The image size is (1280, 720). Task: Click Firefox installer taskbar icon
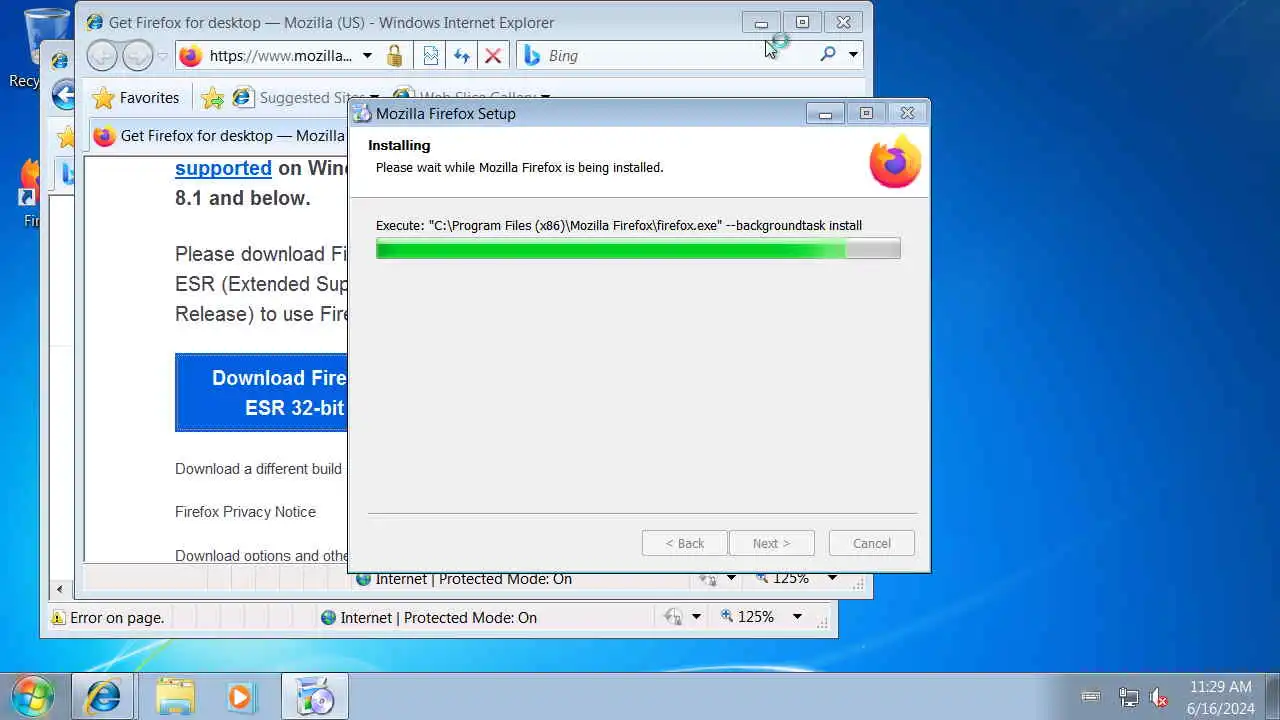314,696
